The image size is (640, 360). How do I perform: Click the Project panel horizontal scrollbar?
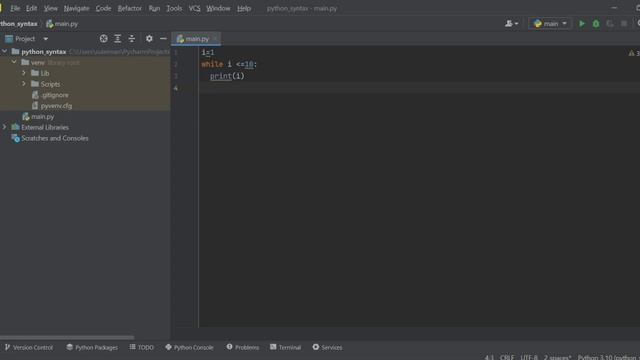[67, 338]
